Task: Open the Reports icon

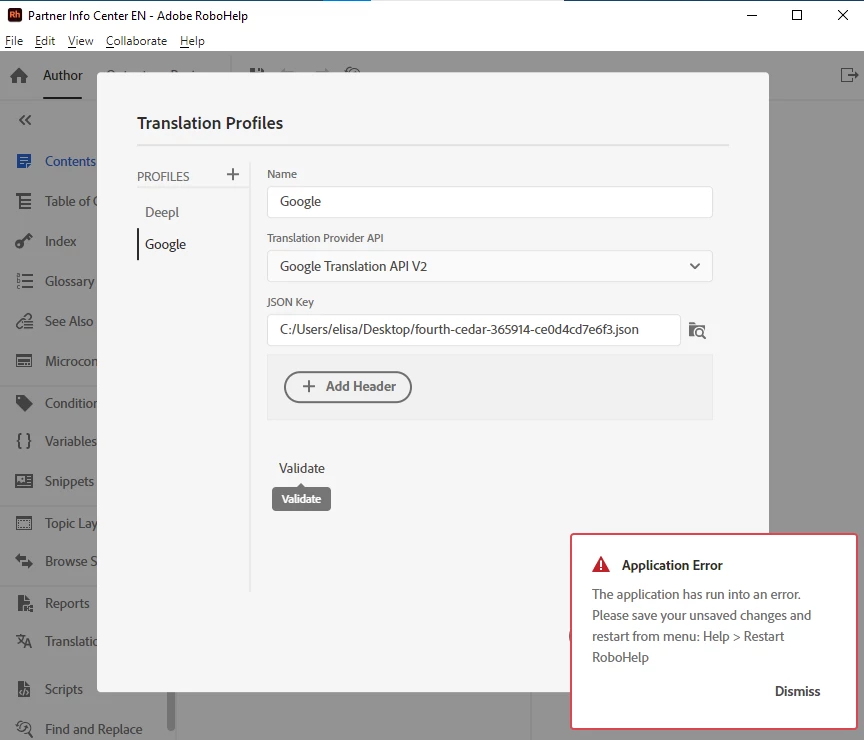Action: [x=25, y=603]
